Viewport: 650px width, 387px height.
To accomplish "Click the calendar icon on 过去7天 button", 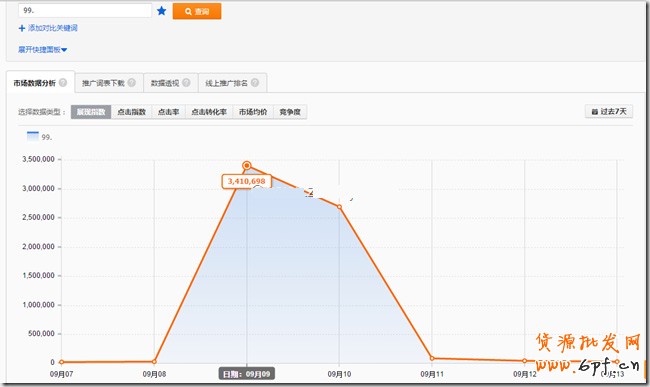I will (594, 111).
